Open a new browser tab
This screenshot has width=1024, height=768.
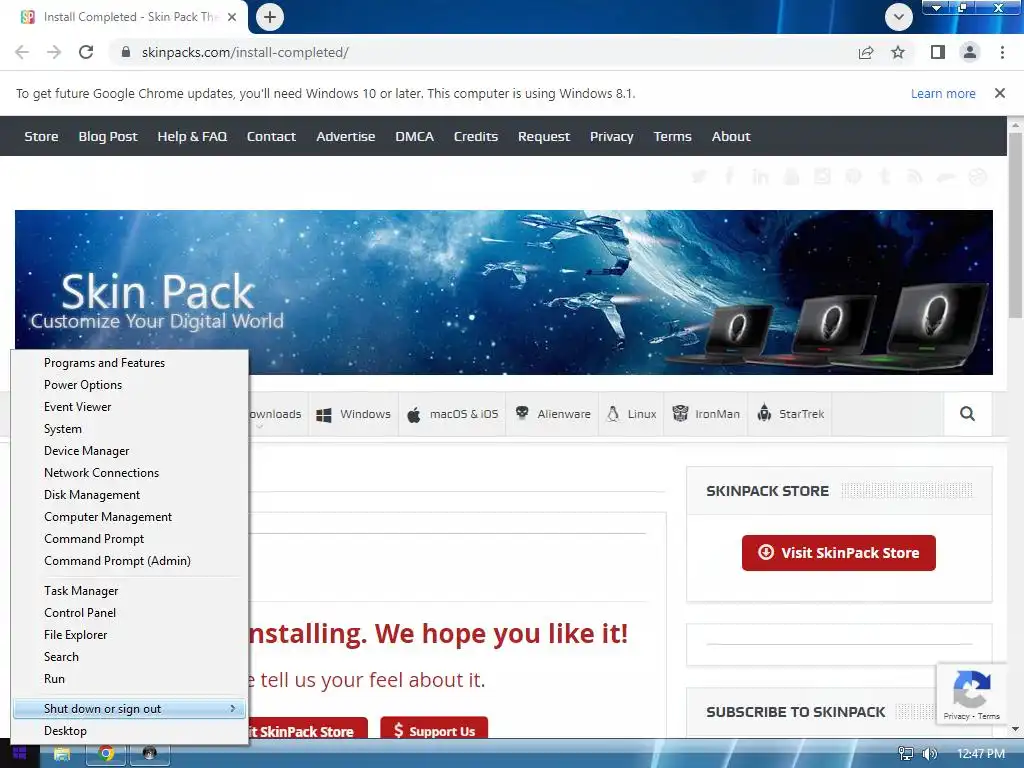tap(270, 17)
